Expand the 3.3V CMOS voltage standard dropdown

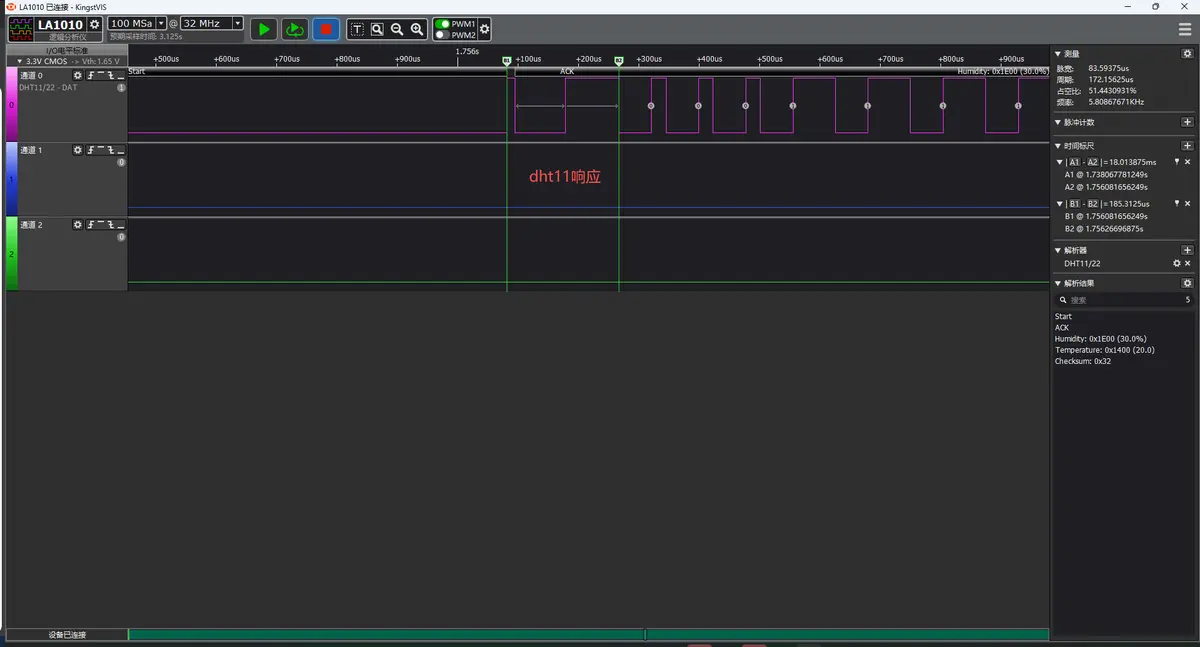coord(20,61)
